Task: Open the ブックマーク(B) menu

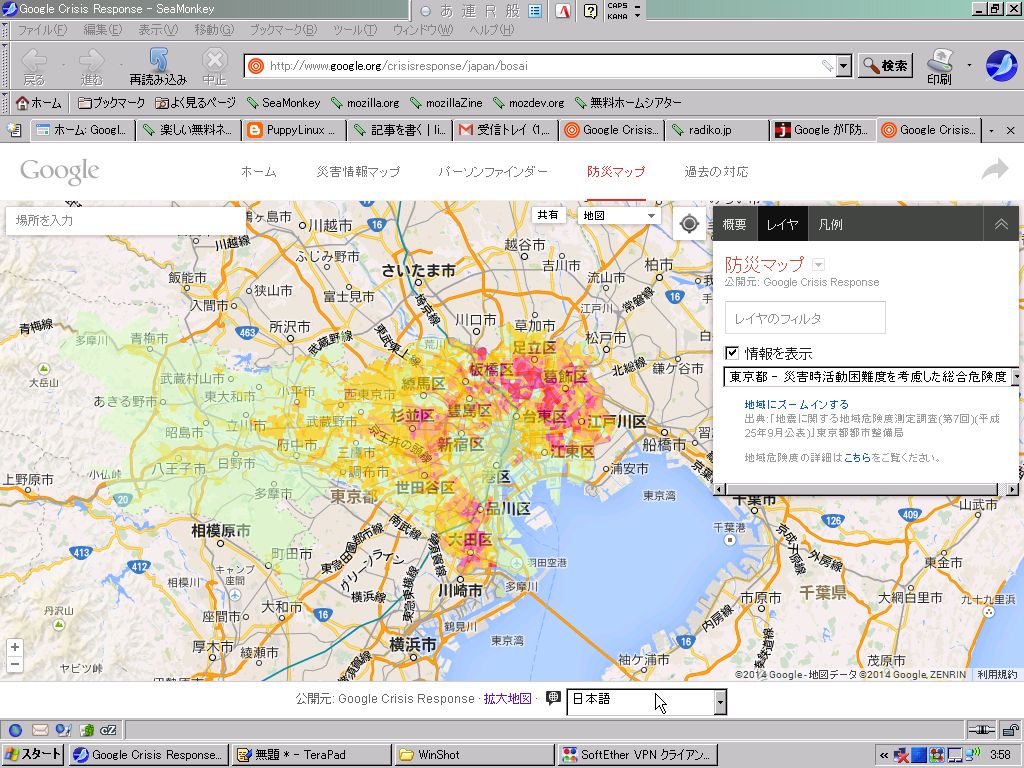Action: coord(283,30)
